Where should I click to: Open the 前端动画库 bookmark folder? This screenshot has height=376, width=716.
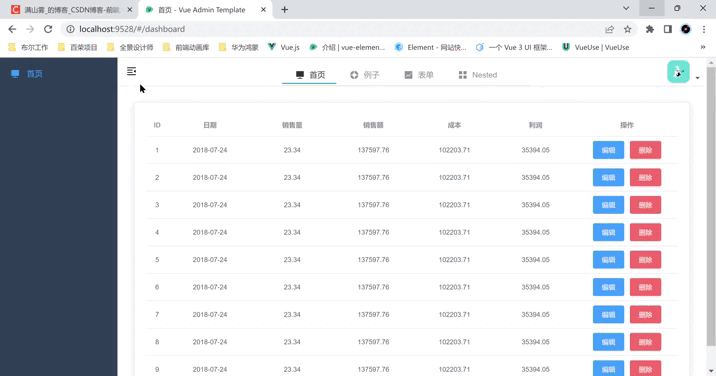click(186, 48)
